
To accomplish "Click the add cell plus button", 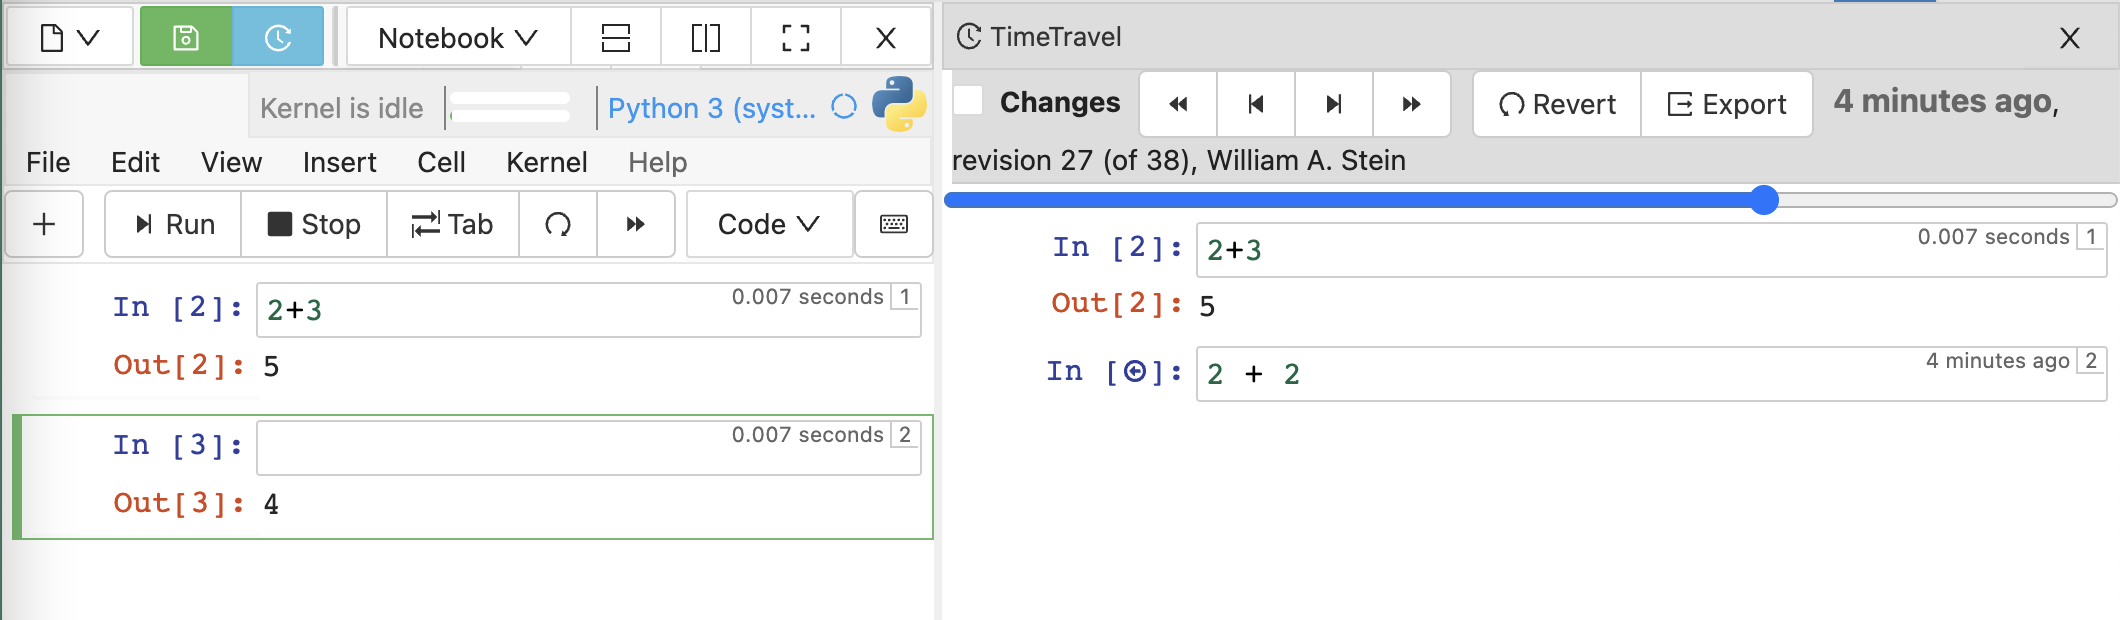I will click(43, 224).
